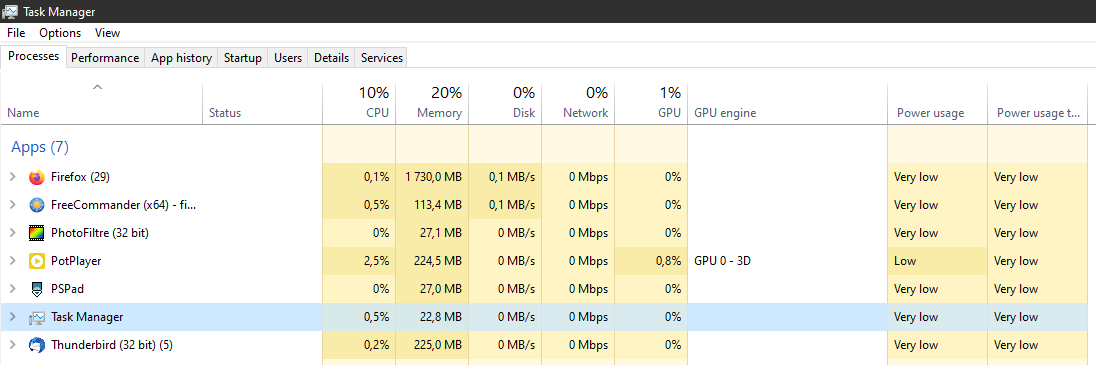
Task: Select the FreeCommander (x64) process name
Action: pos(124,205)
